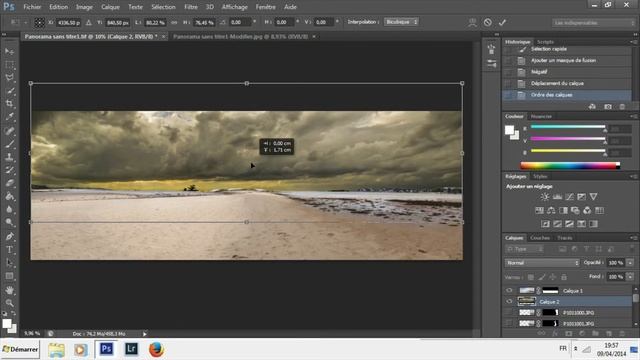
Task: Click the foreground color swatch in toolbox
Action: [7, 324]
